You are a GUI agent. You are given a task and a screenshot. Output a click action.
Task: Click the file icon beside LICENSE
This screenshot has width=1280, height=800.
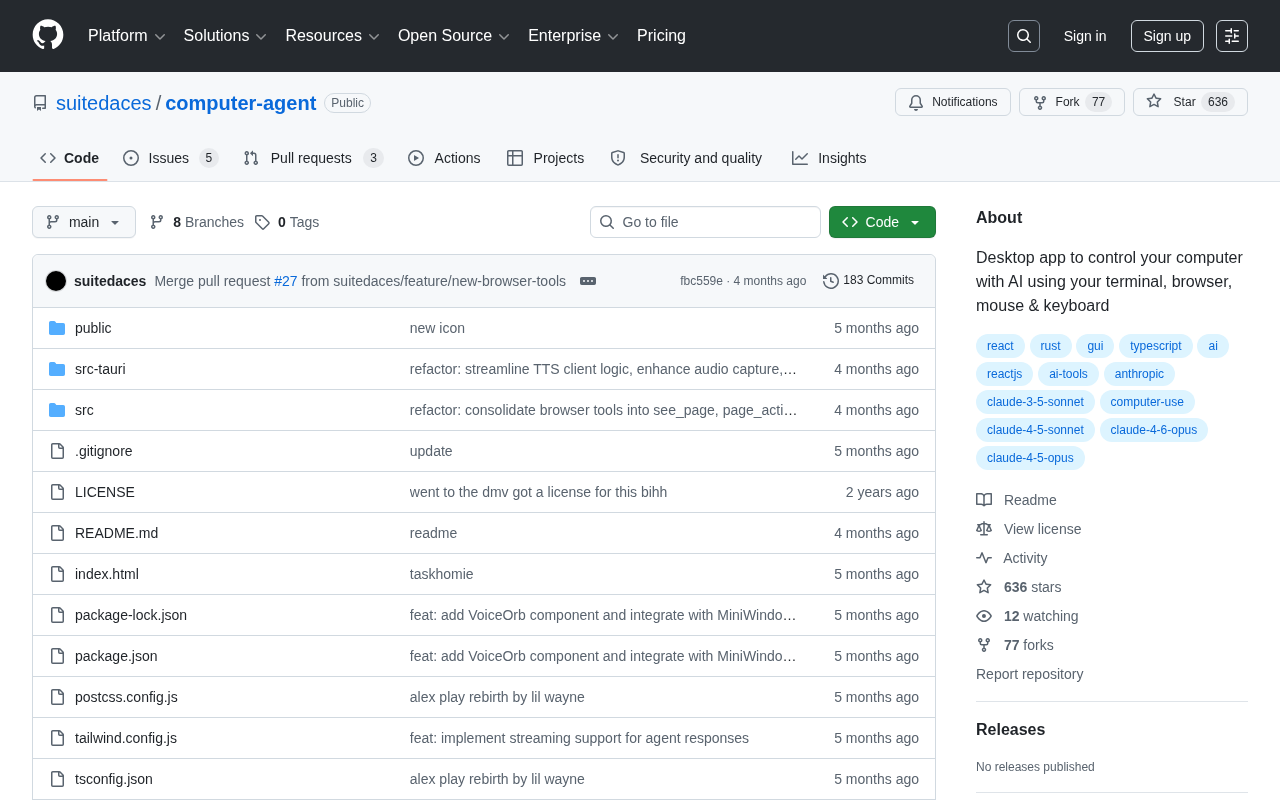click(57, 492)
